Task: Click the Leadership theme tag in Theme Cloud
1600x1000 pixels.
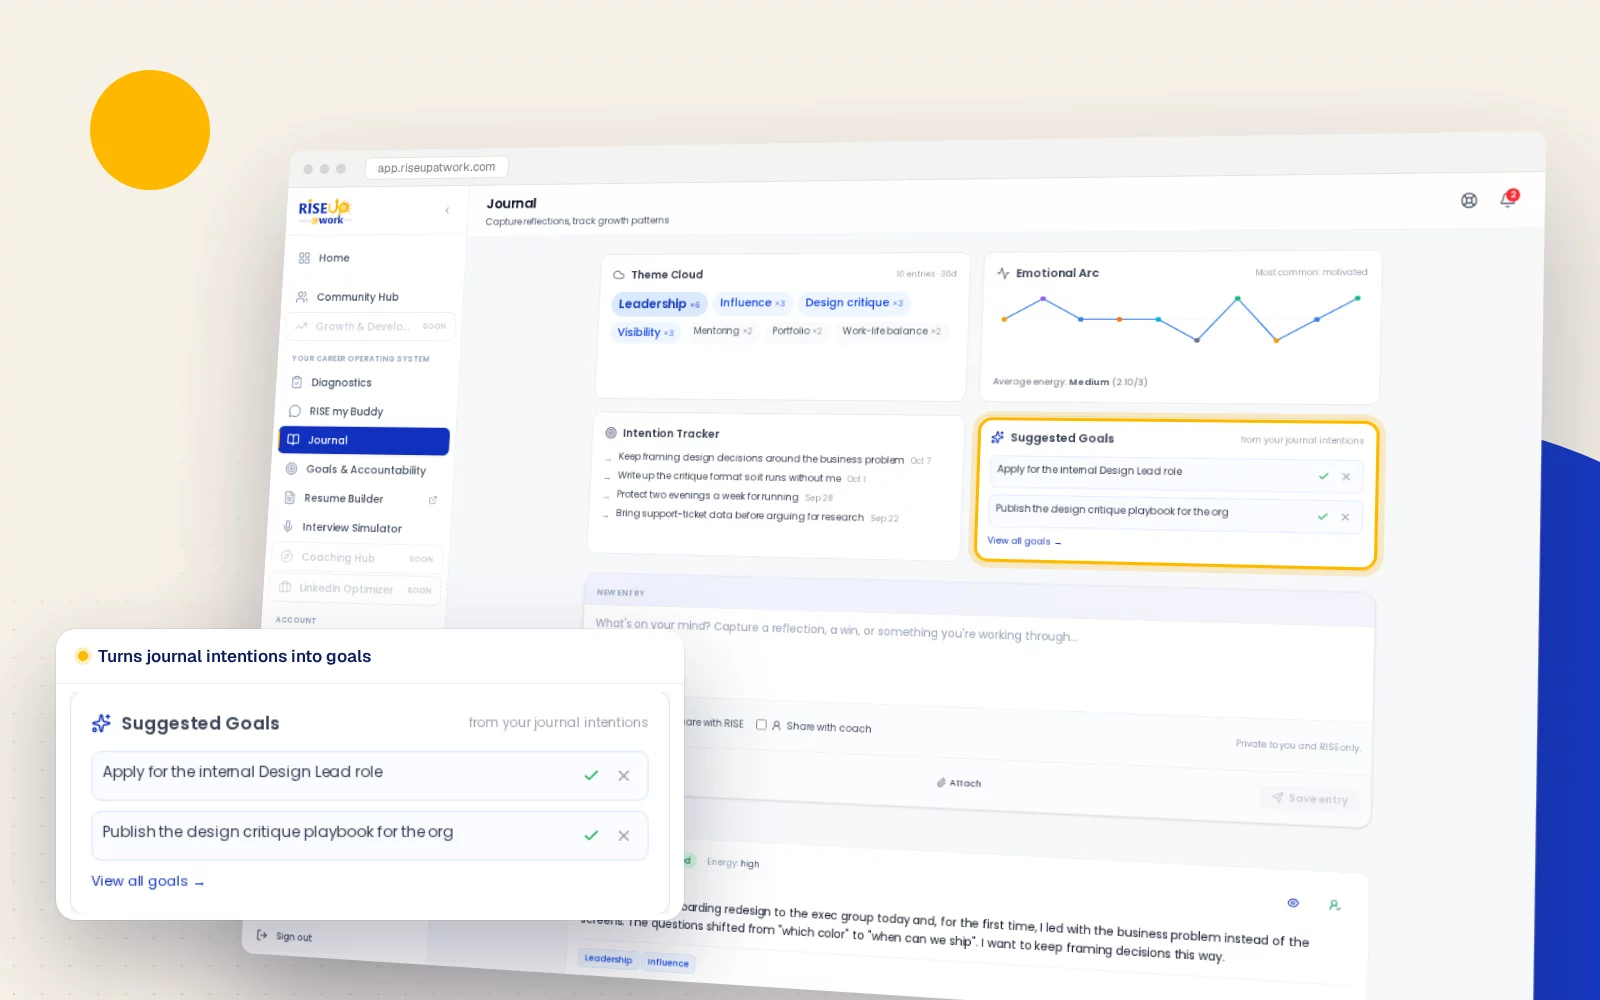Action: pyautogui.click(x=659, y=304)
